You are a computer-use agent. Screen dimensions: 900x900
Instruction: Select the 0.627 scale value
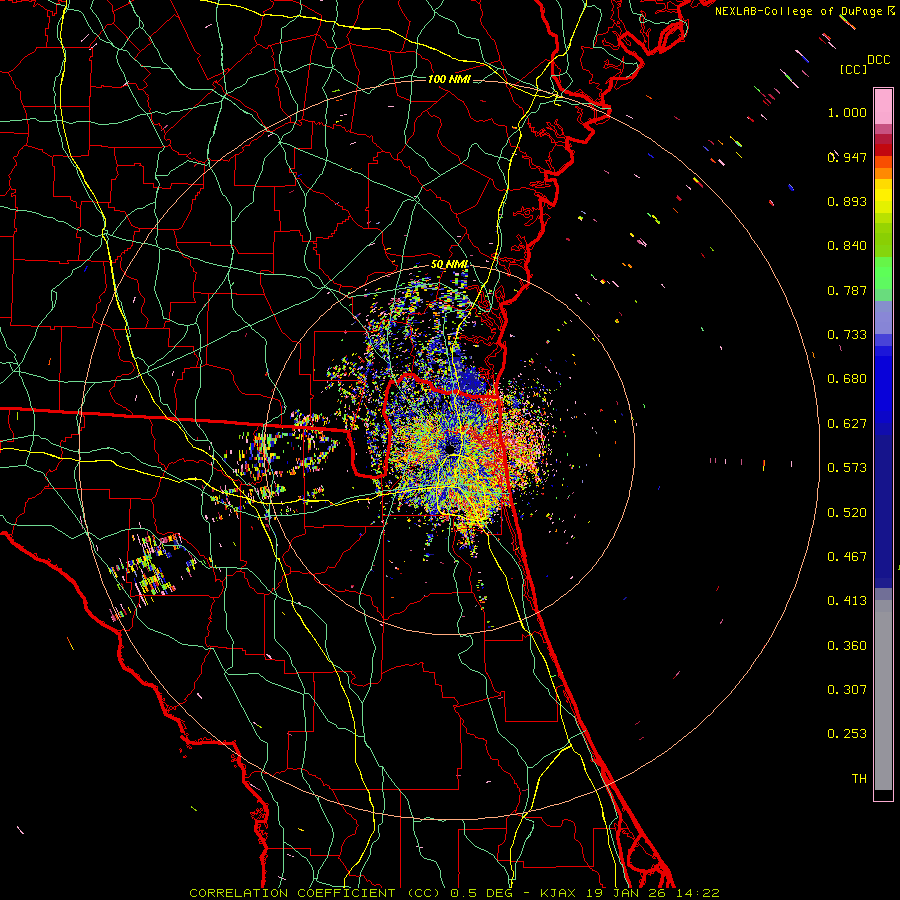pyautogui.click(x=847, y=424)
